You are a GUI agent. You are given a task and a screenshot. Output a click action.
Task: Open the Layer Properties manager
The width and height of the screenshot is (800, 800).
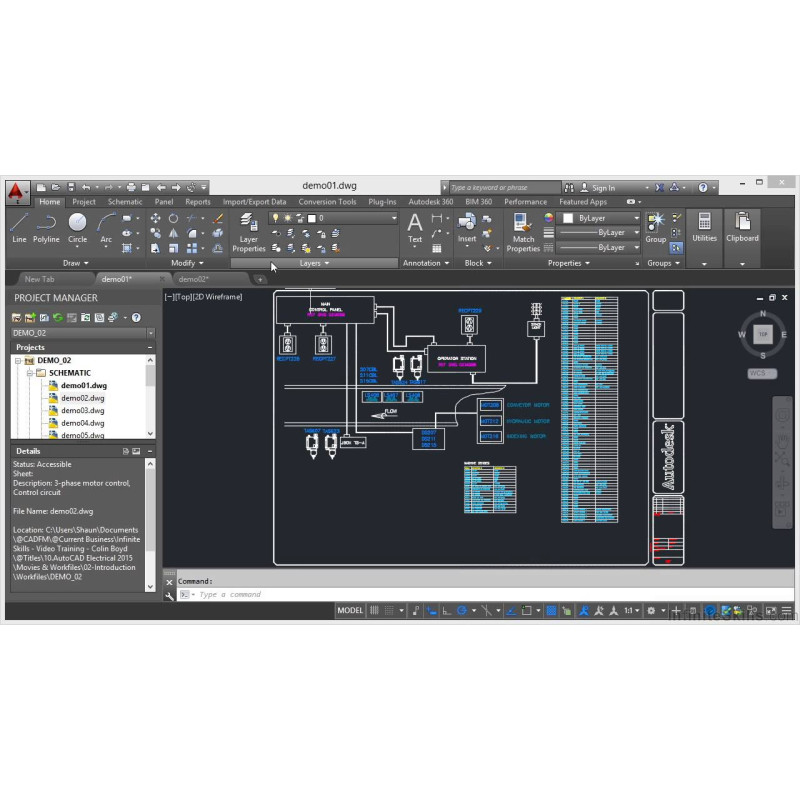(x=249, y=230)
